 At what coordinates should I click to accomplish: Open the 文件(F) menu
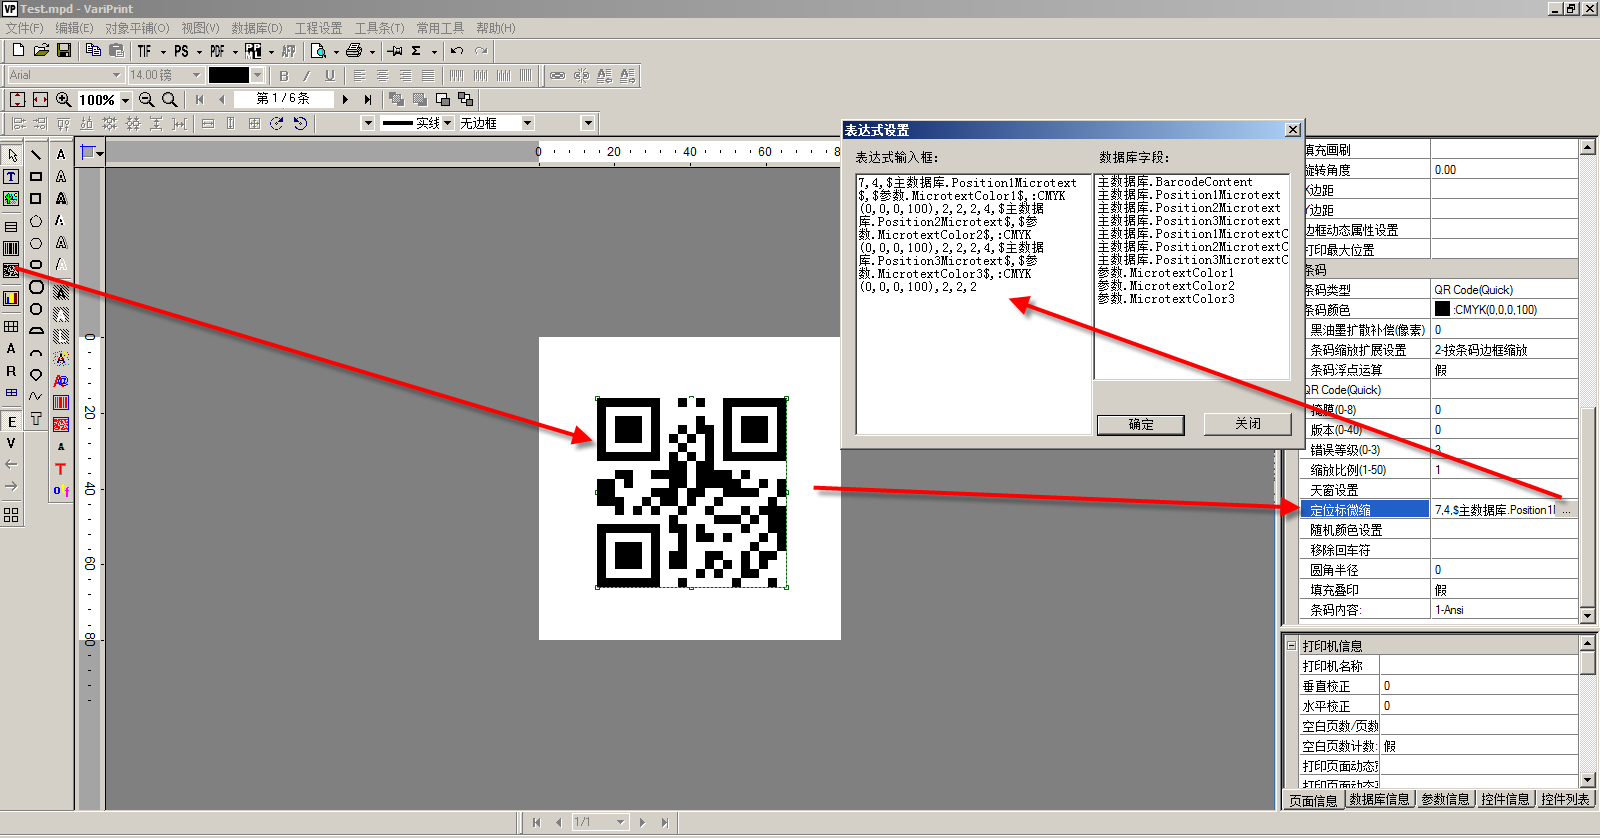pos(25,28)
